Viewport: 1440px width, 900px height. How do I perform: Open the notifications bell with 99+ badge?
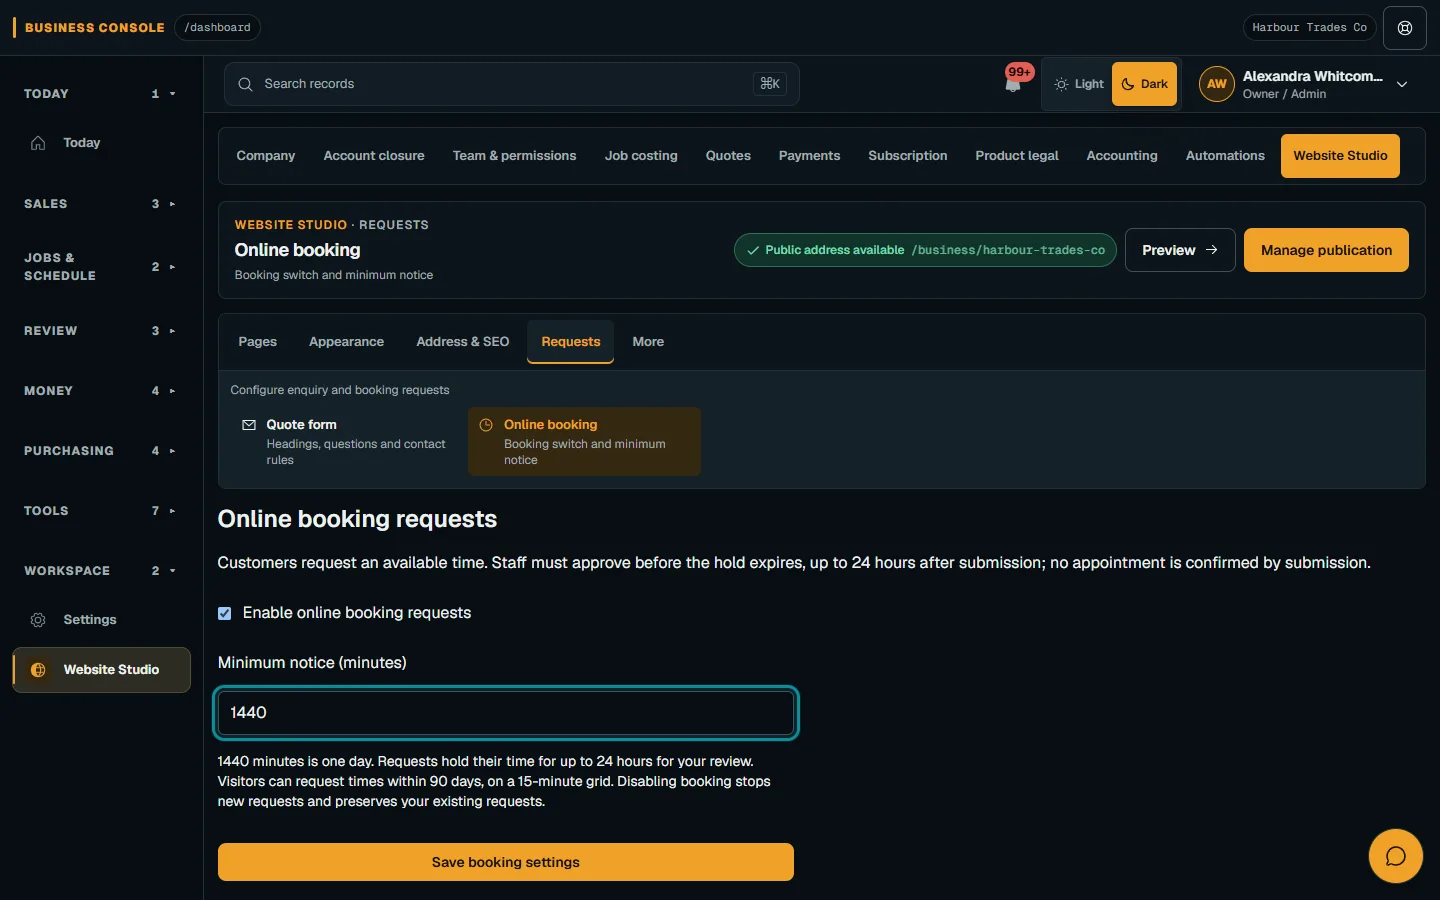(1013, 82)
